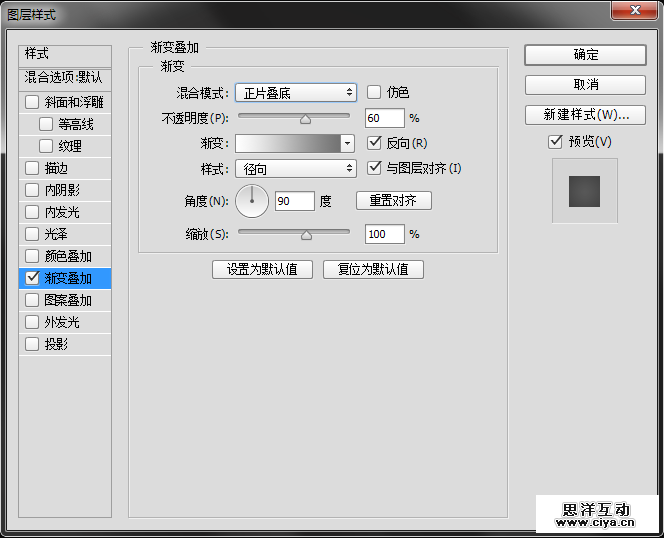Open 混合选项:默认 in the sidebar
This screenshot has height=538, width=664.
click(65, 78)
